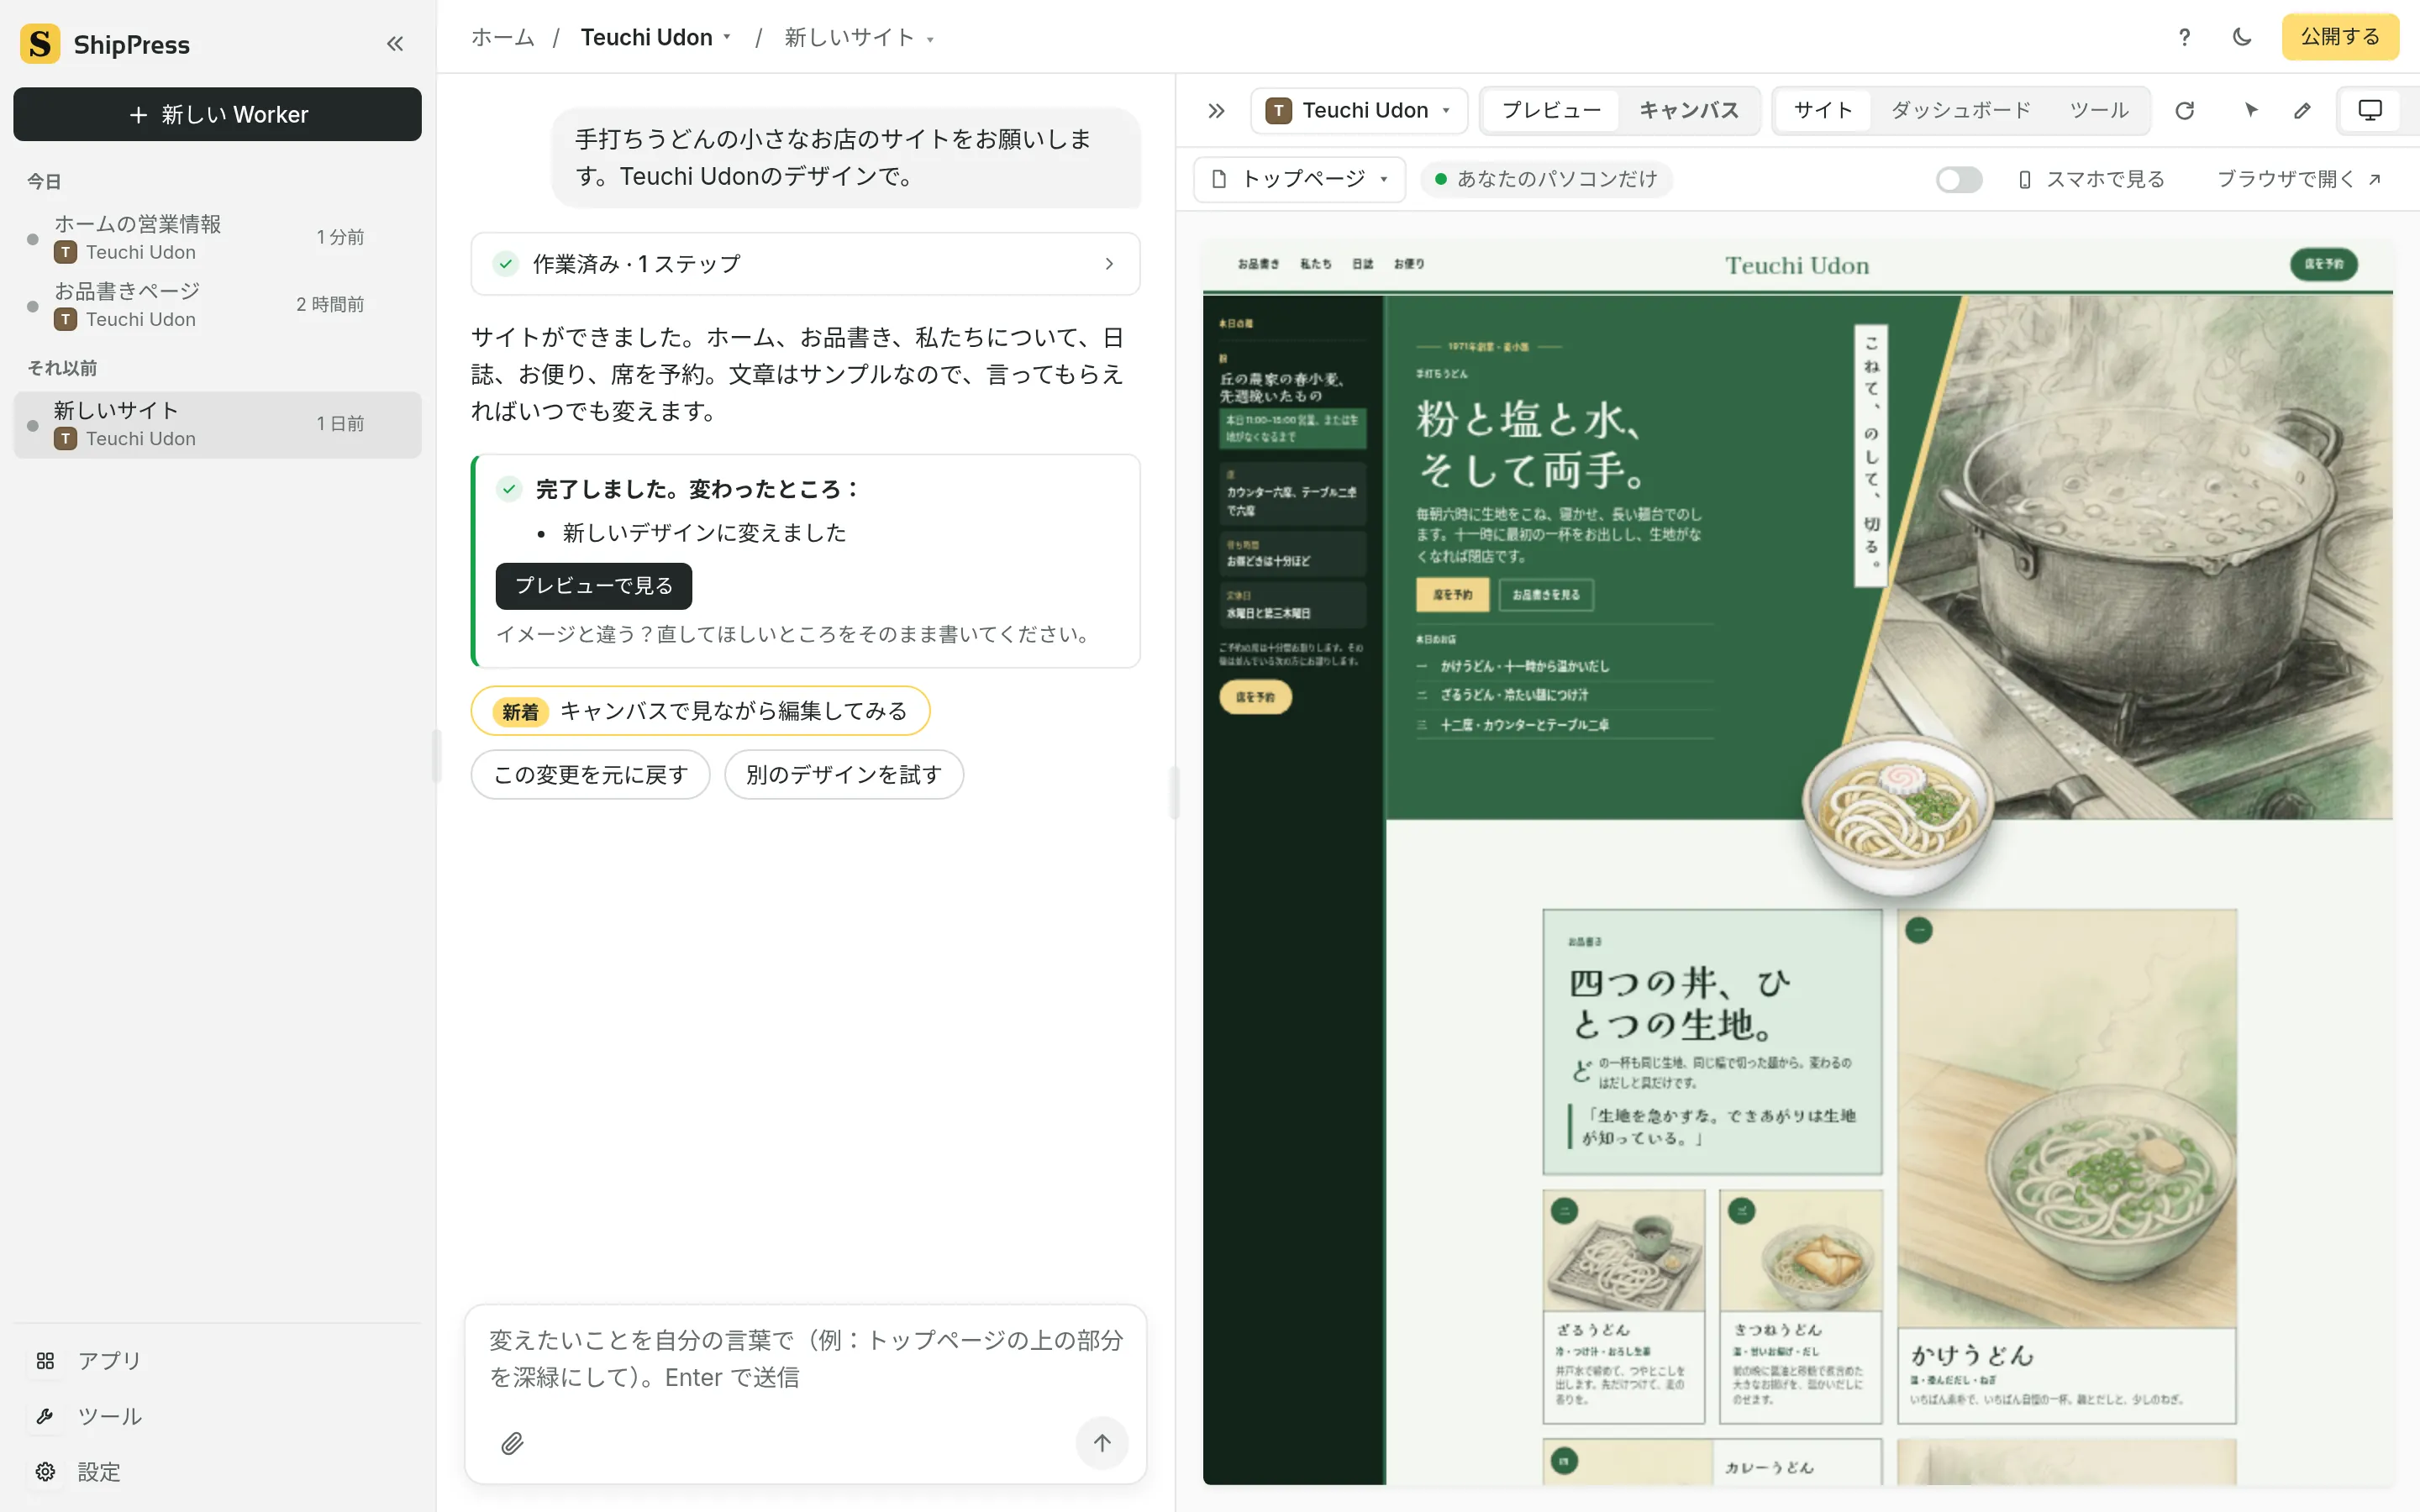The image size is (2420, 1512).
Task: Click the きつねうどん menu thumbnail
Action: tap(1800, 1250)
